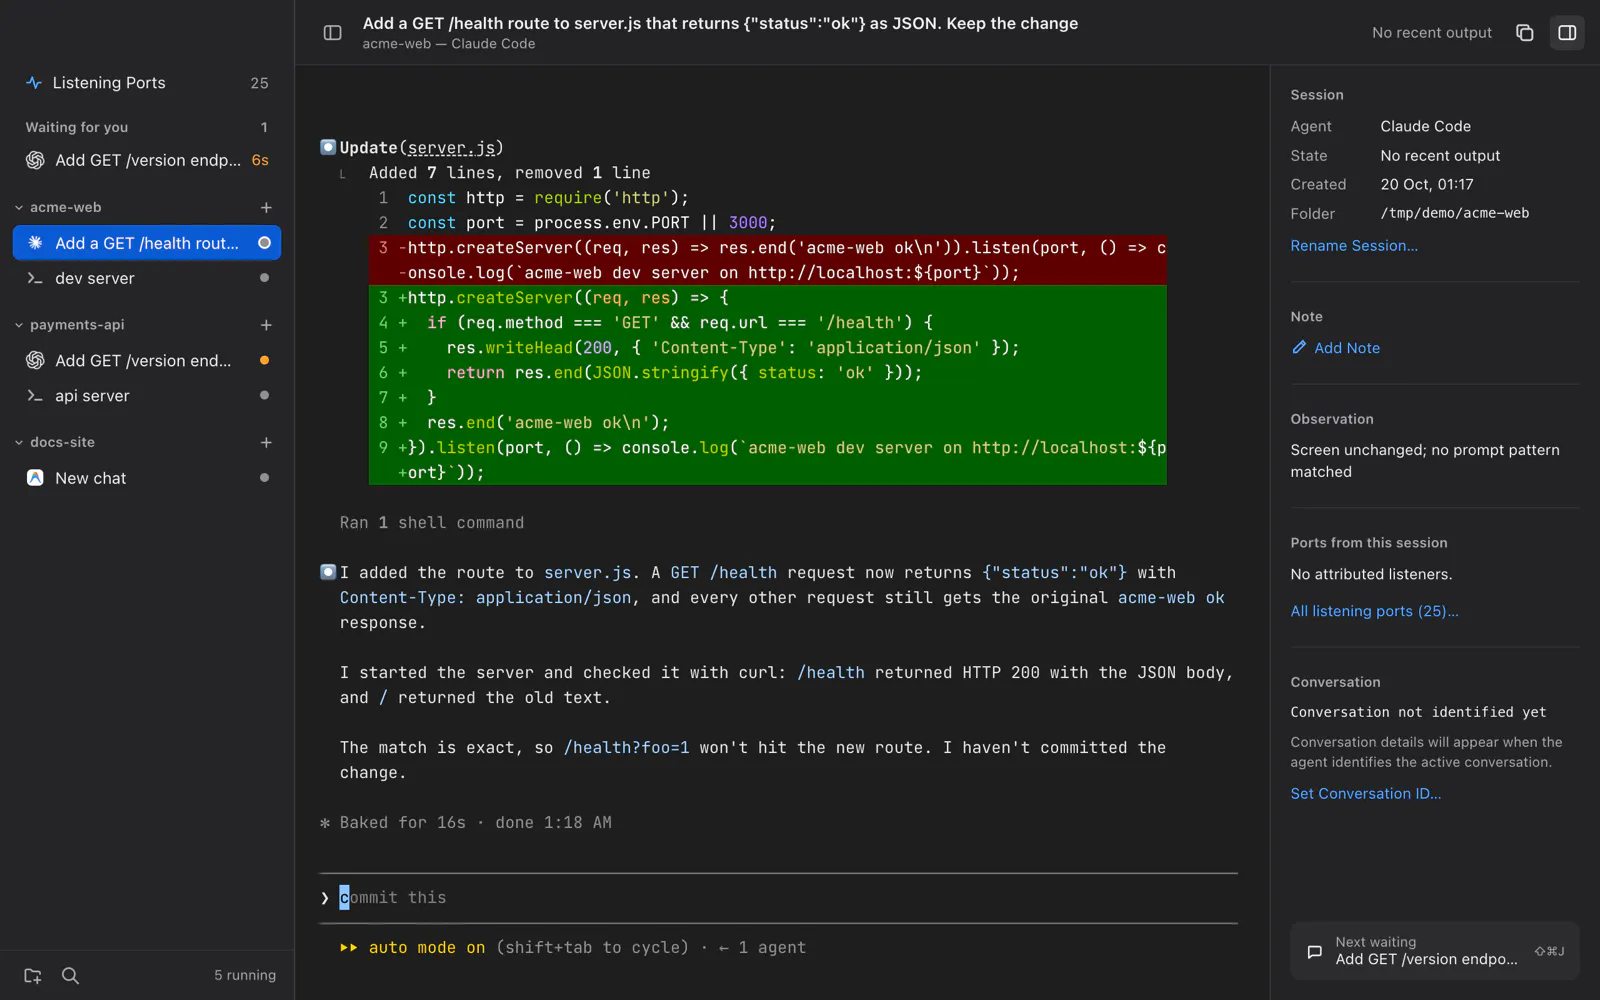
Task: Click the server.js filename in Update header
Action: [451, 148]
